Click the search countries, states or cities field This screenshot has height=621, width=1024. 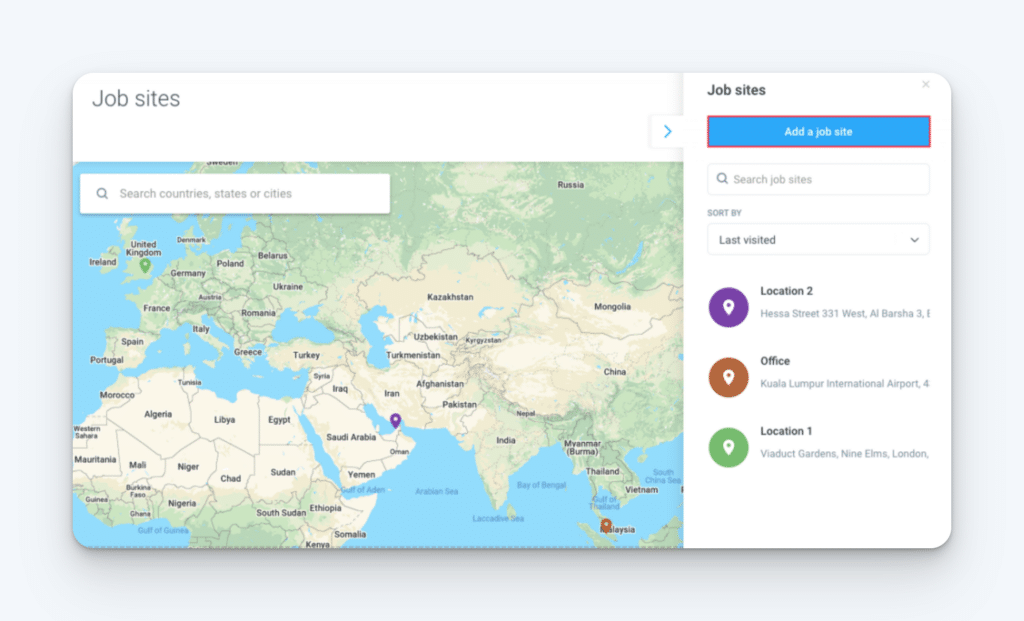[x=235, y=193]
